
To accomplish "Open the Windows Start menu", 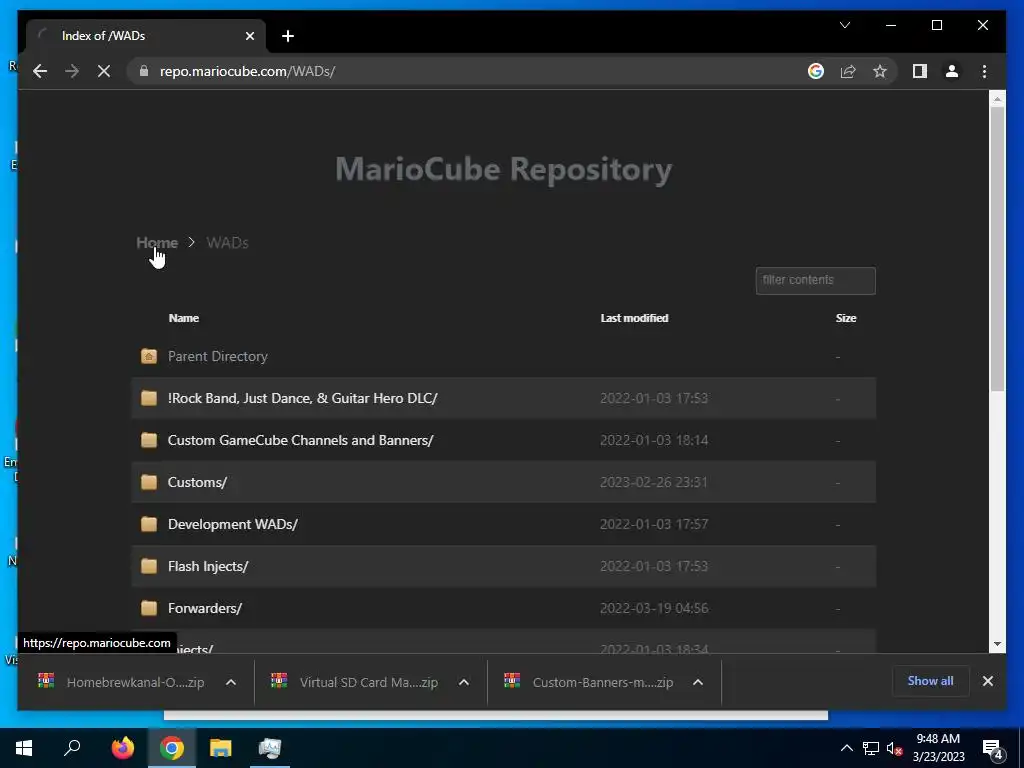I will (x=24, y=748).
